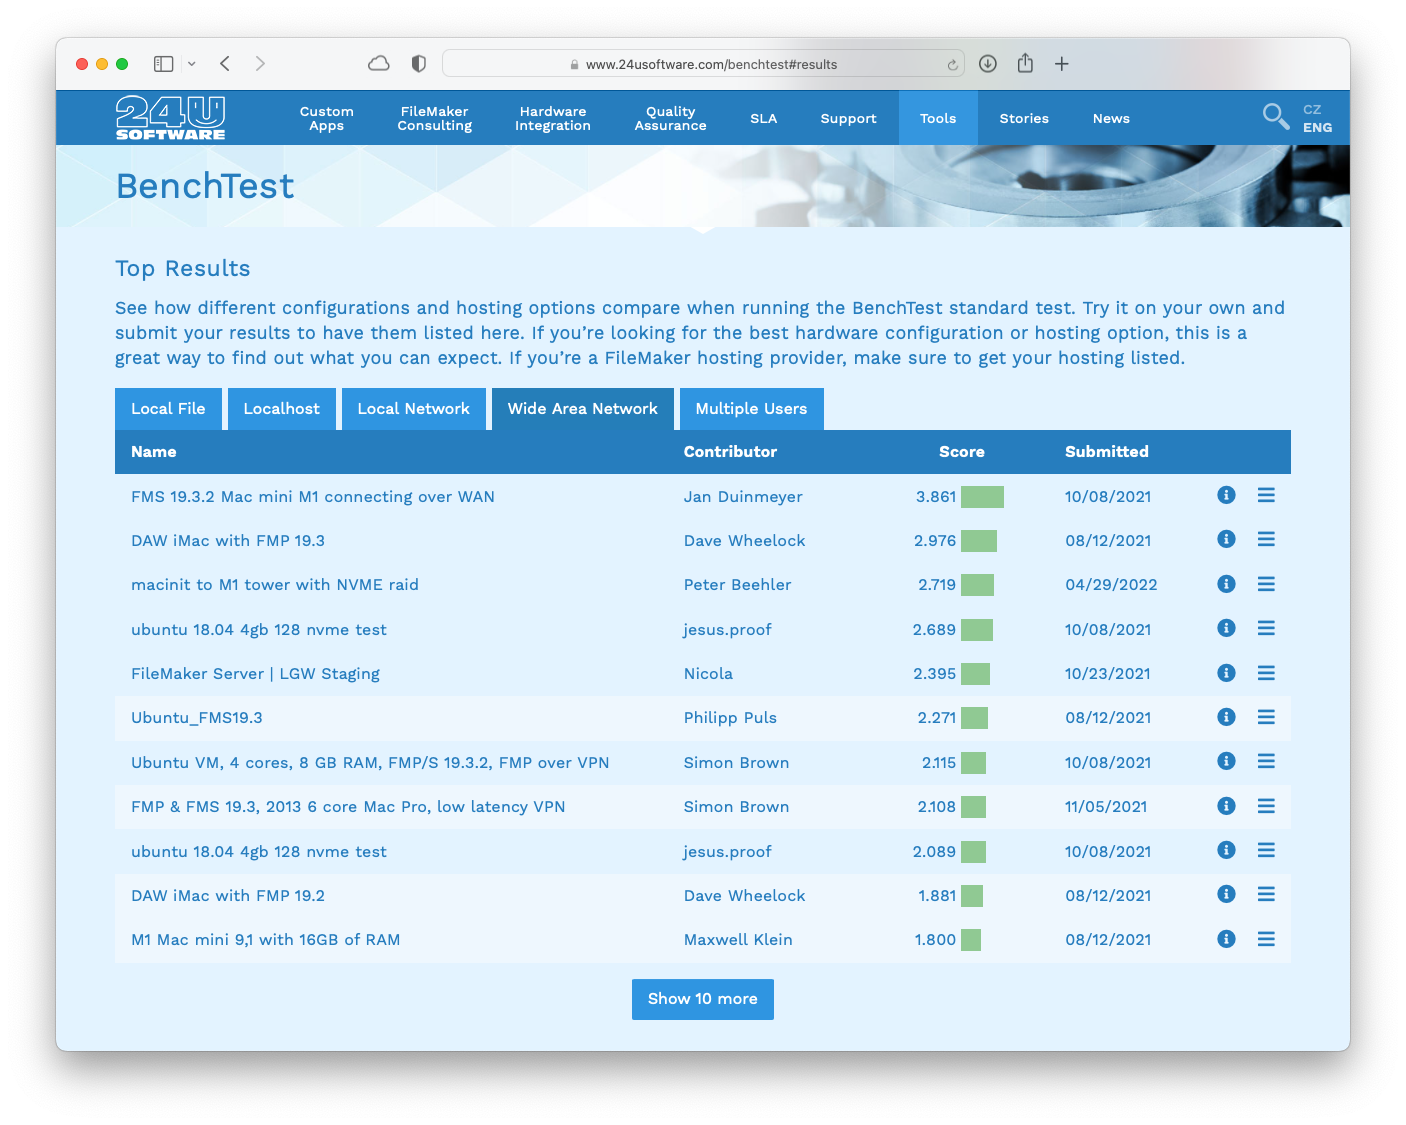This screenshot has height=1125, width=1406.
Task: Click the Safari address bar
Action: tap(703, 64)
